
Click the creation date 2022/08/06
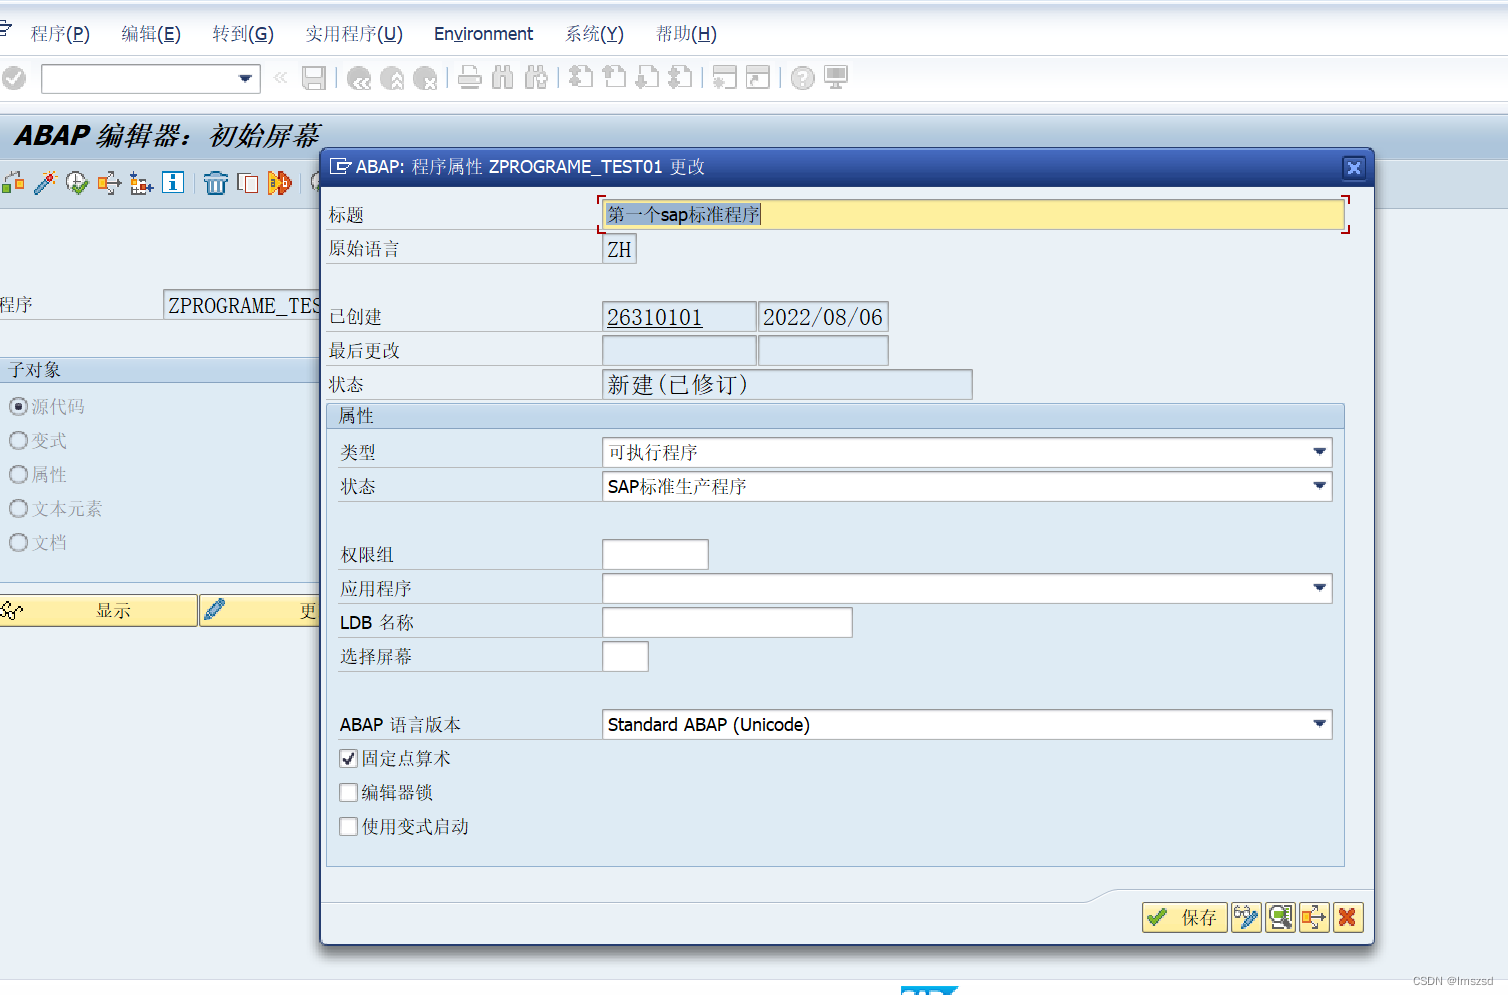coord(823,317)
